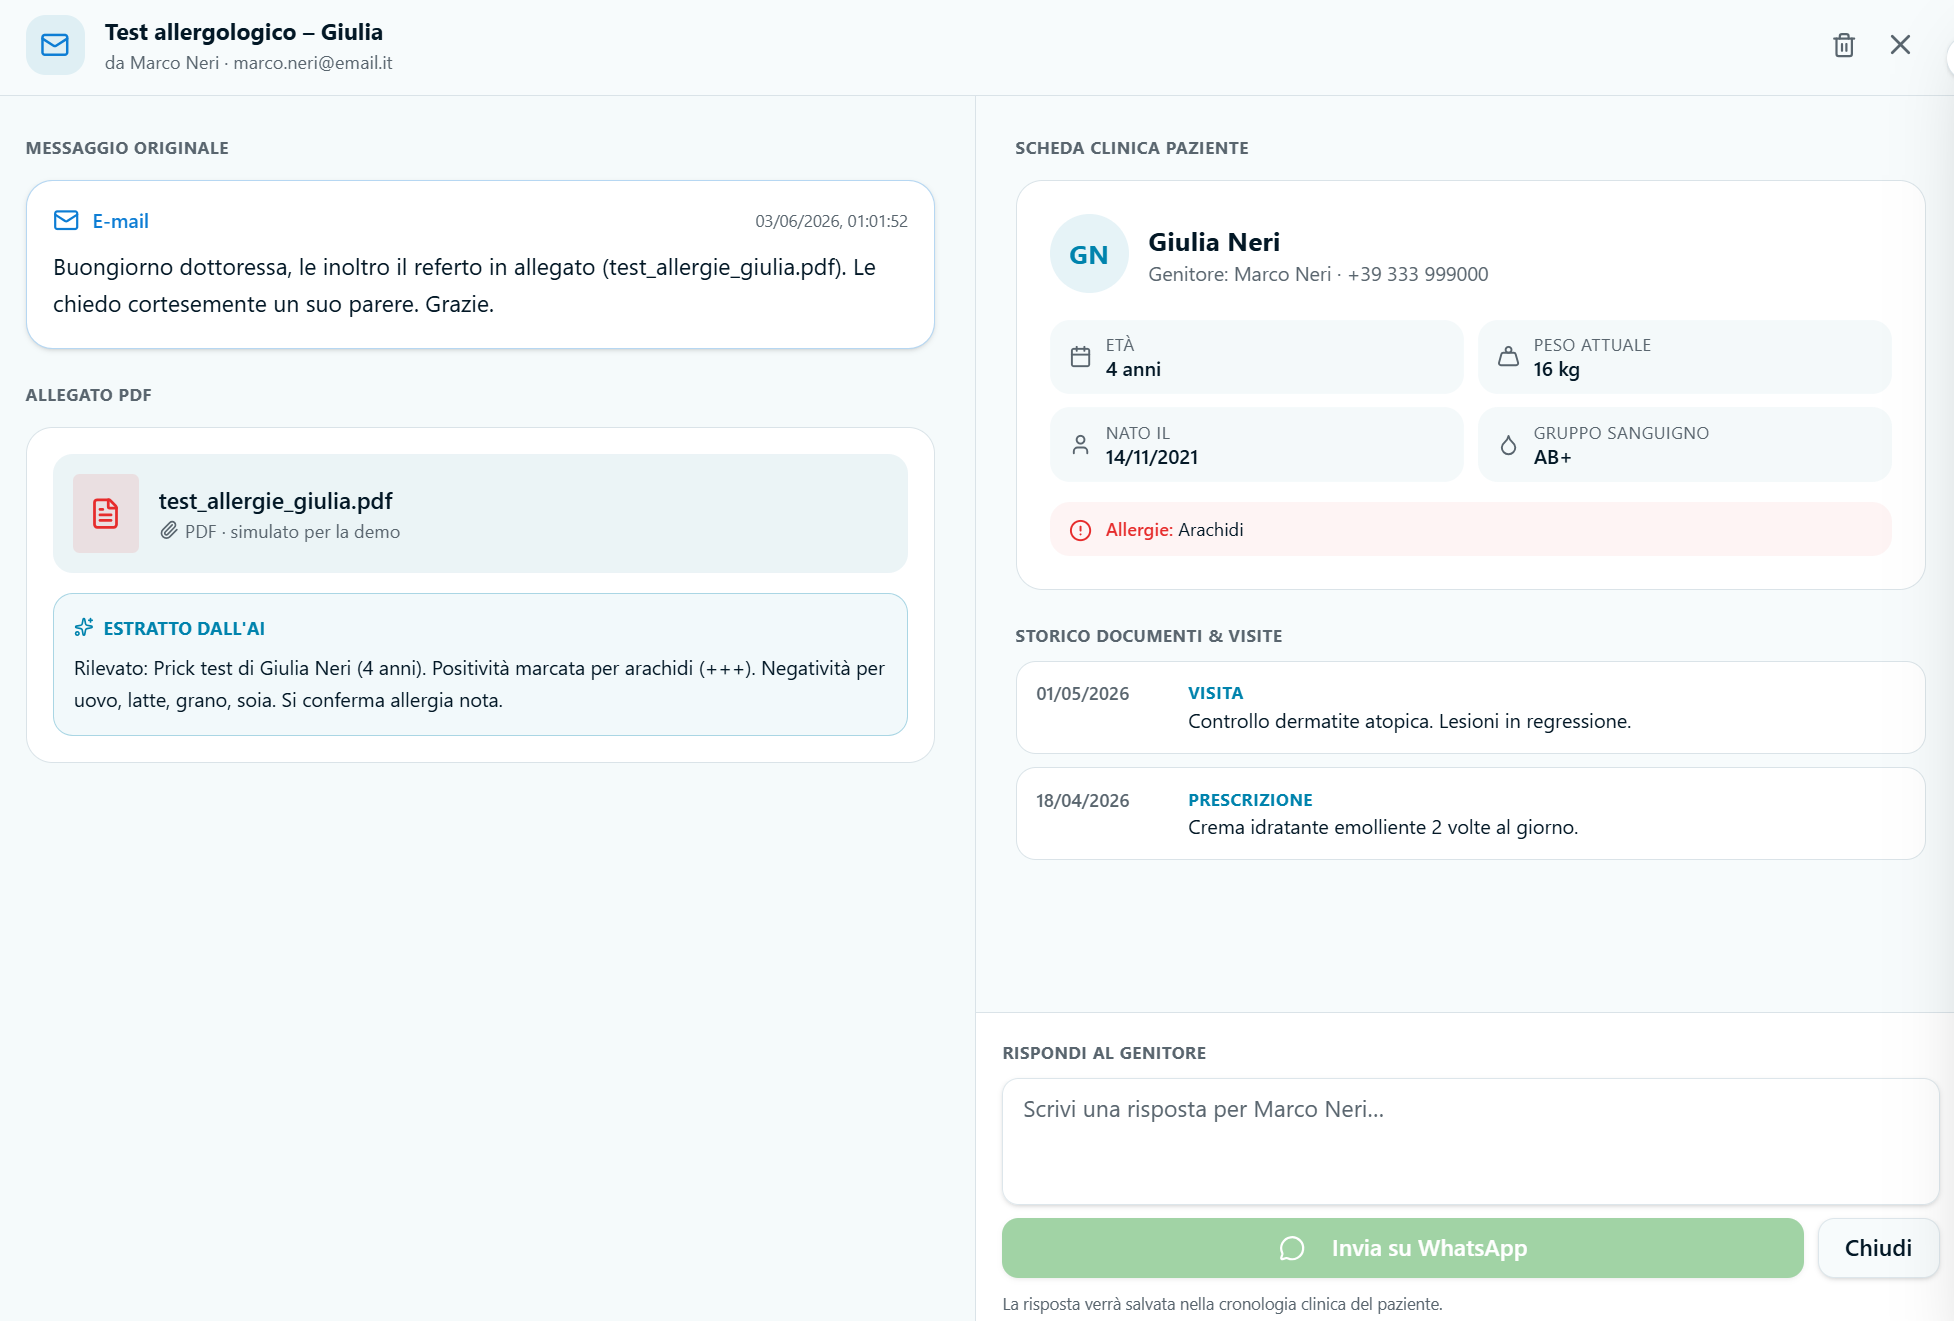Click the paperclip attachment icon

point(169,531)
